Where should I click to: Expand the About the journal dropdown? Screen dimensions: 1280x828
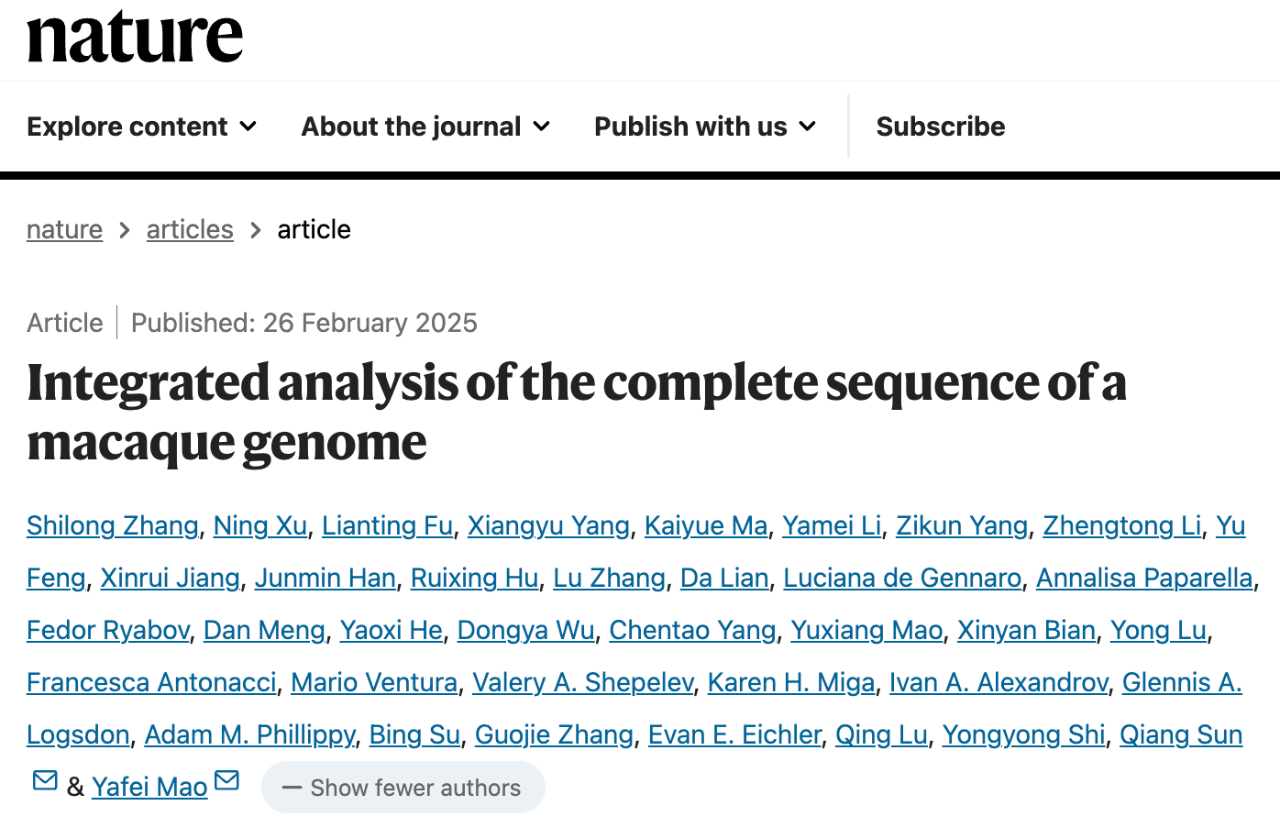[x=426, y=127]
